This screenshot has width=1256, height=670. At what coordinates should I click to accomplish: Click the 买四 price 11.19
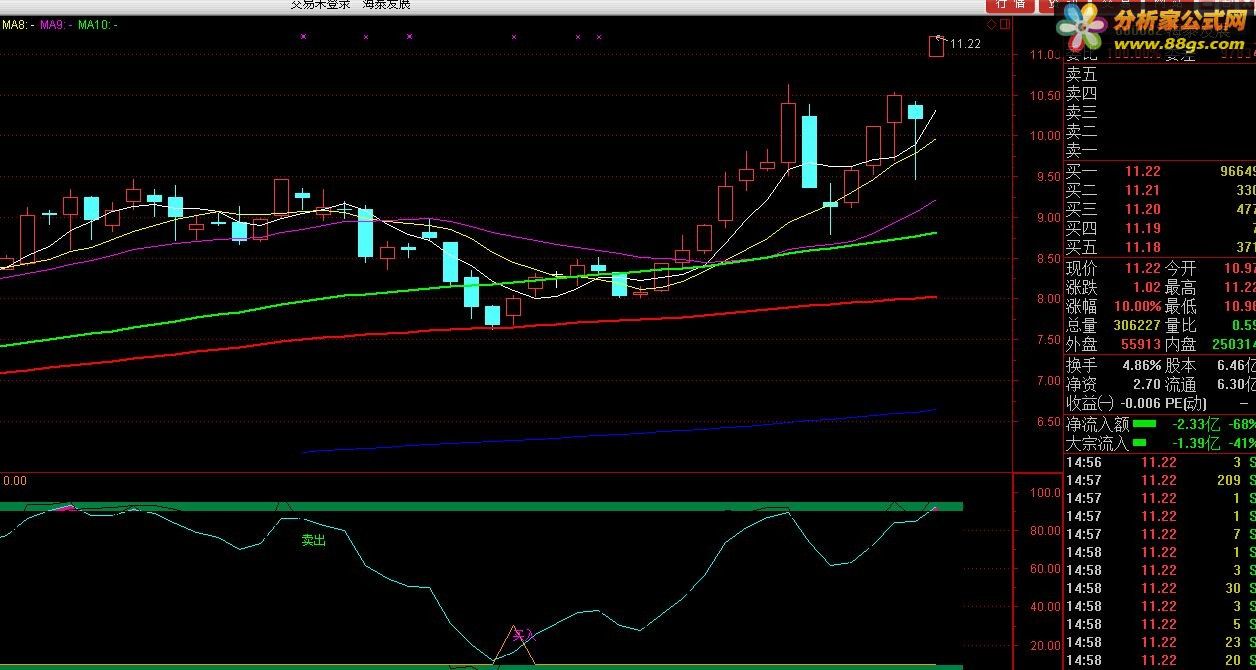pyautogui.click(x=1143, y=229)
